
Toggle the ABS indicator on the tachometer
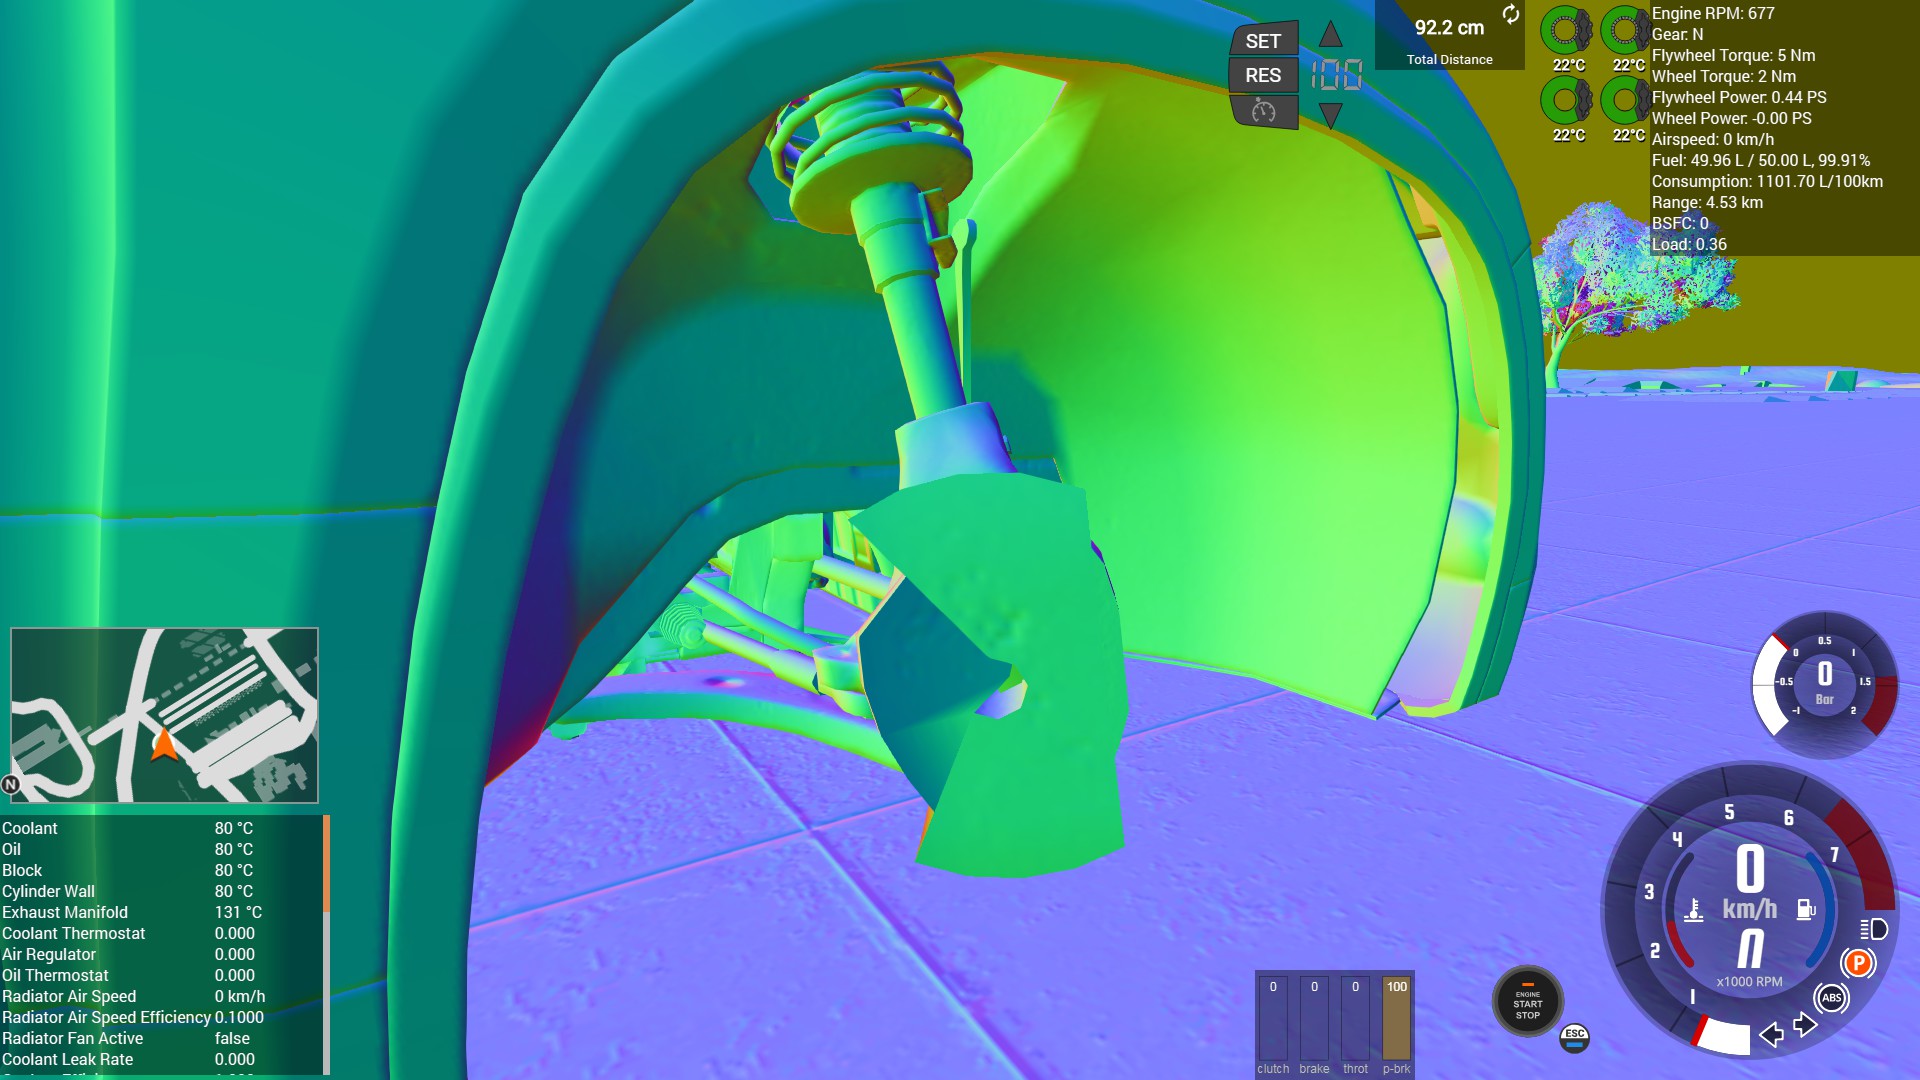point(1831,997)
